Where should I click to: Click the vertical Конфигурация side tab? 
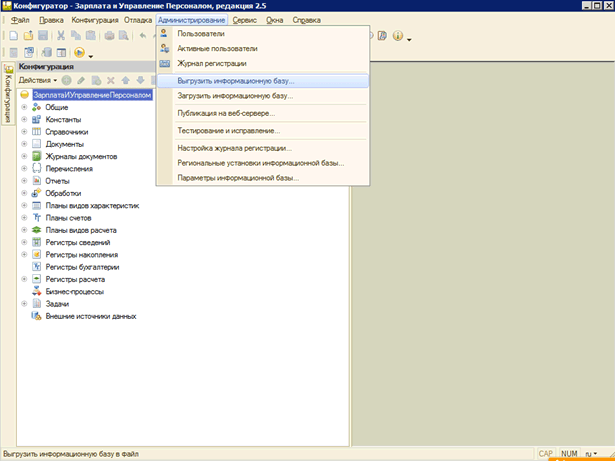(x=8, y=94)
